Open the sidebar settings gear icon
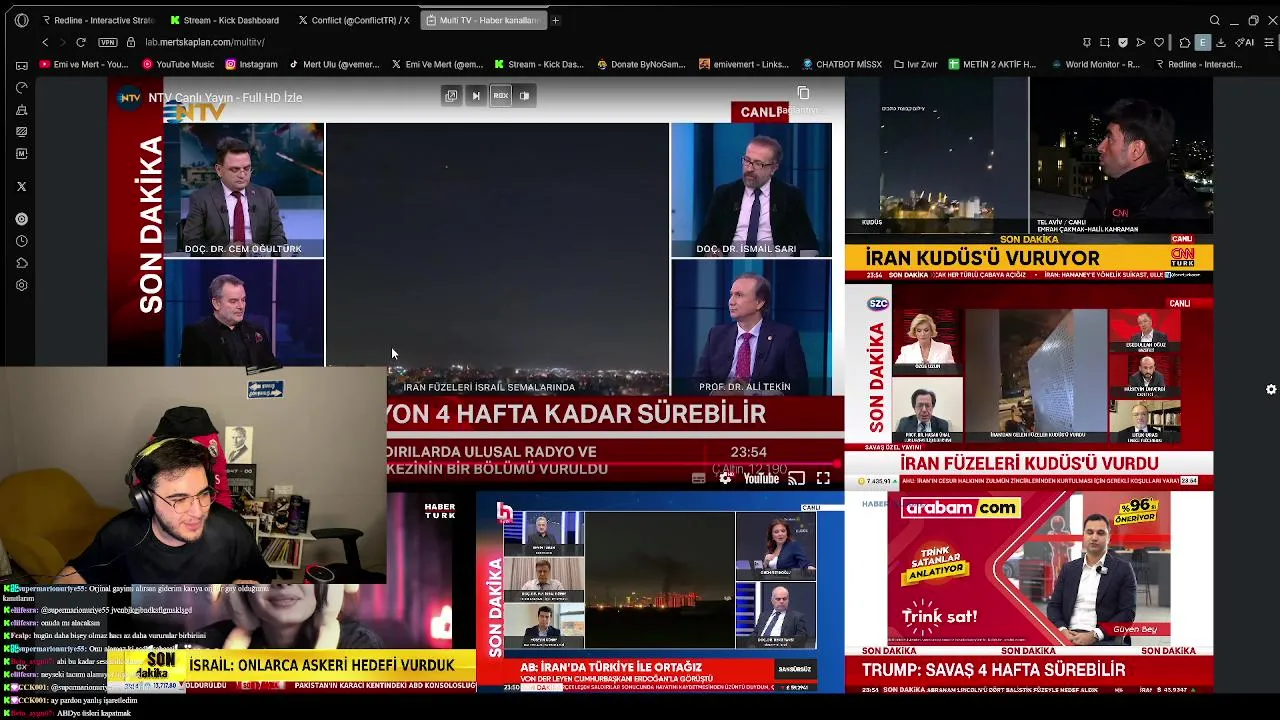The image size is (1280, 720). point(22,285)
